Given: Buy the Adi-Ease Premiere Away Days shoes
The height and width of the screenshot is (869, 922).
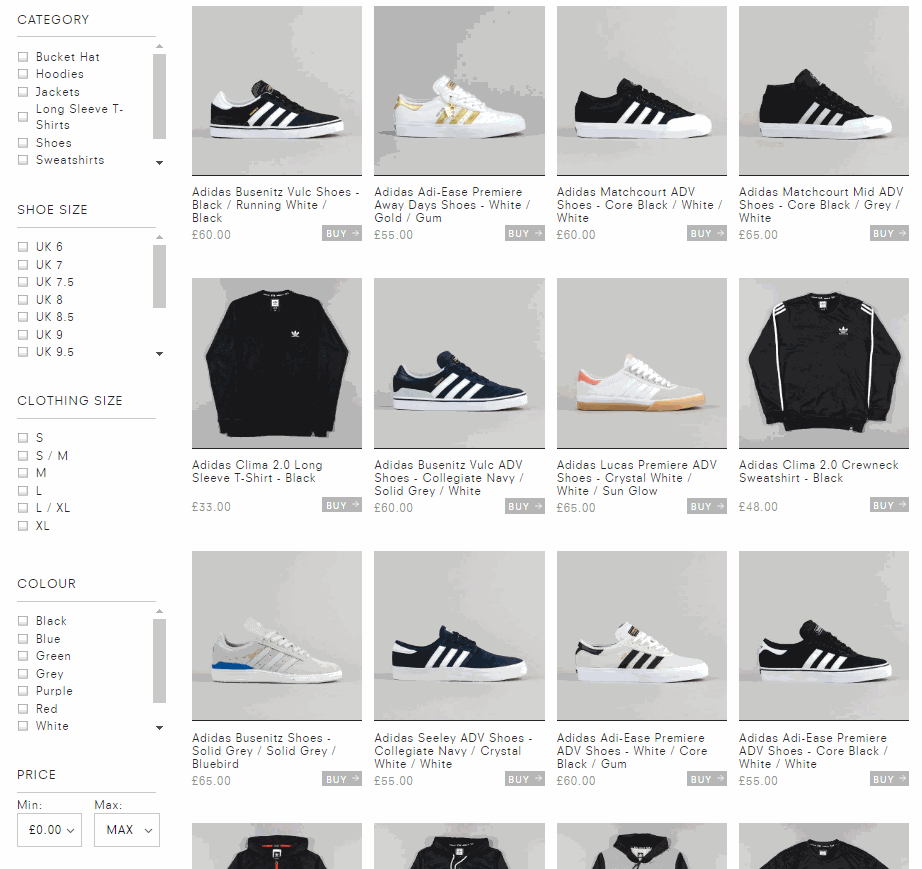Looking at the screenshot, I should [525, 233].
